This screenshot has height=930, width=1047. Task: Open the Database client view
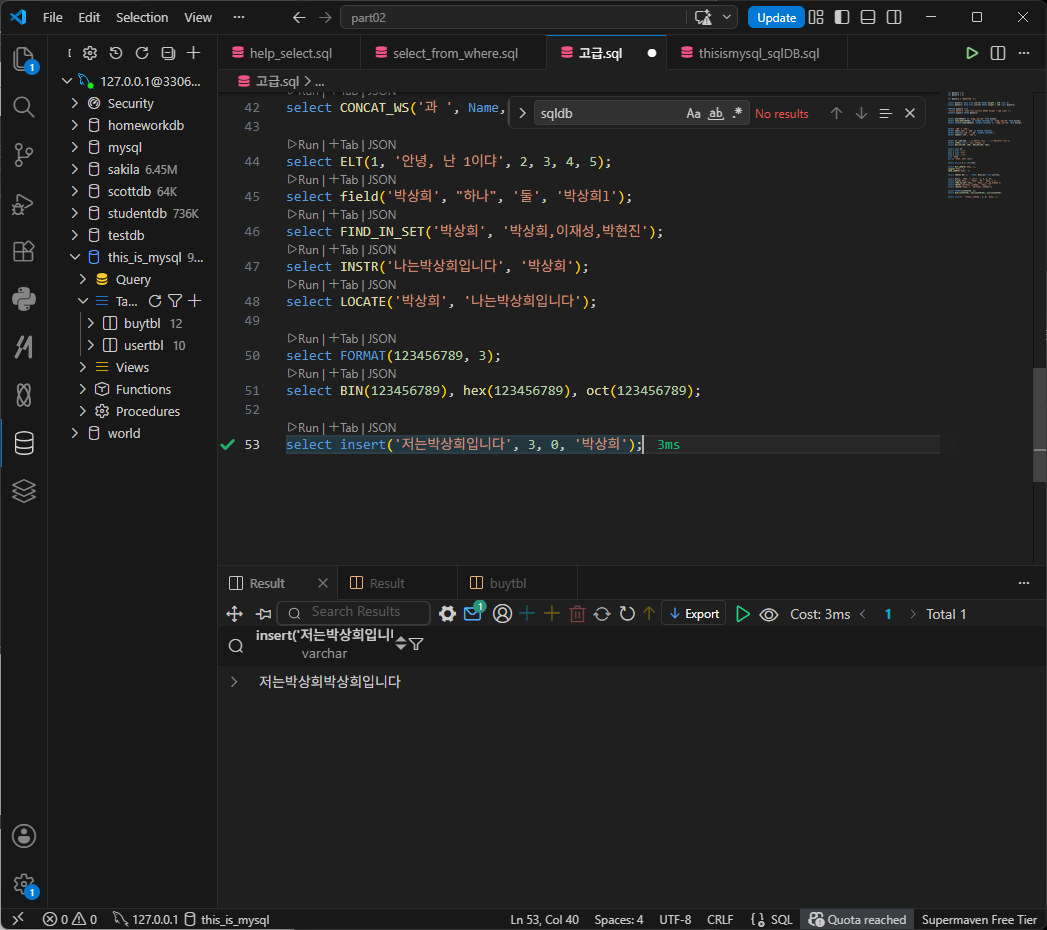(x=24, y=443)
